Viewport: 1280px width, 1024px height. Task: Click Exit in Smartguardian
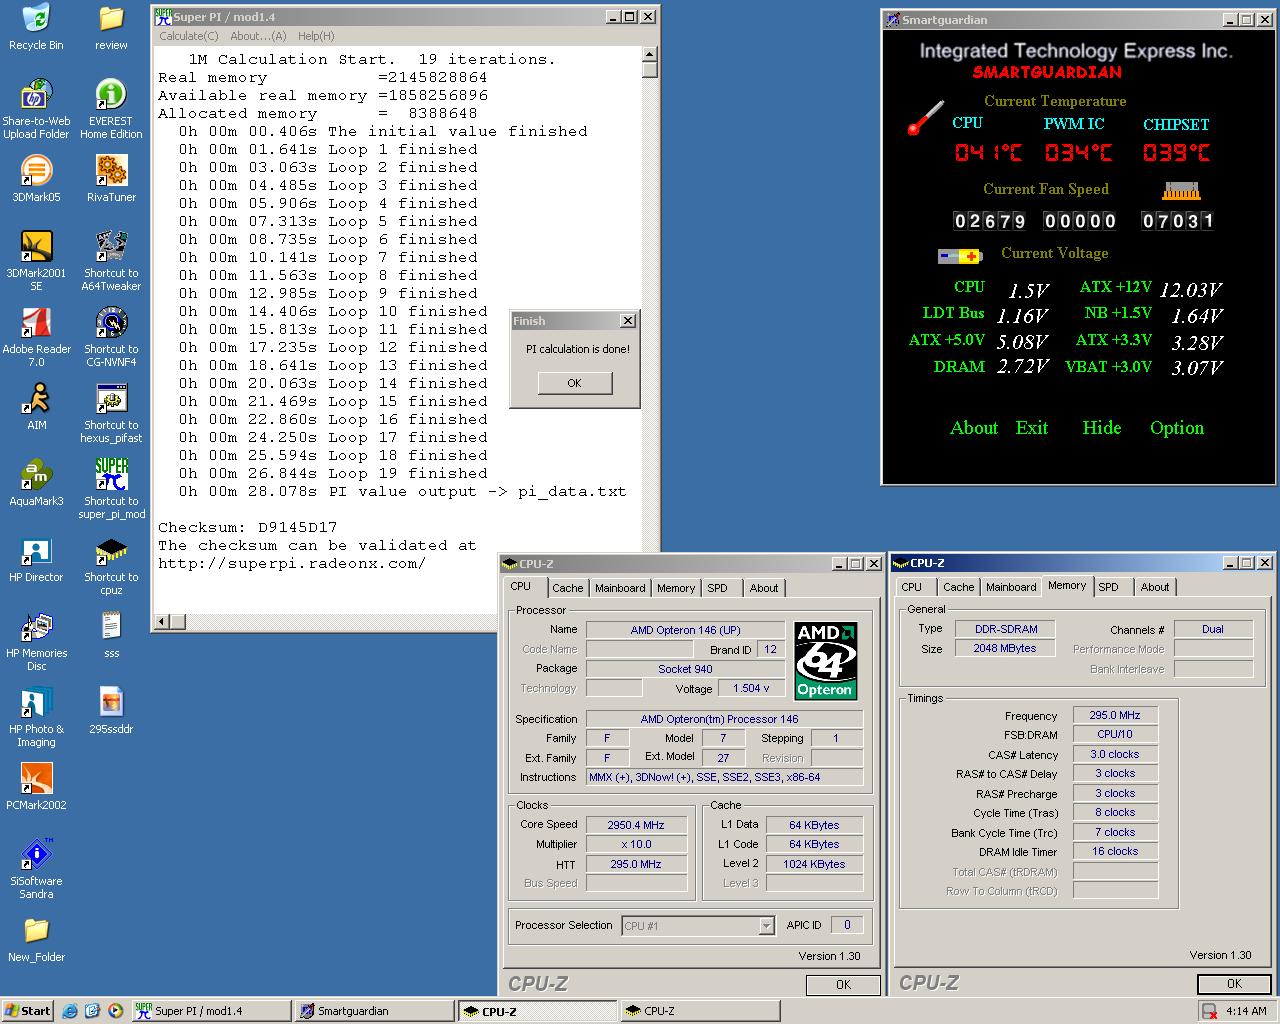pos(1032,428)
